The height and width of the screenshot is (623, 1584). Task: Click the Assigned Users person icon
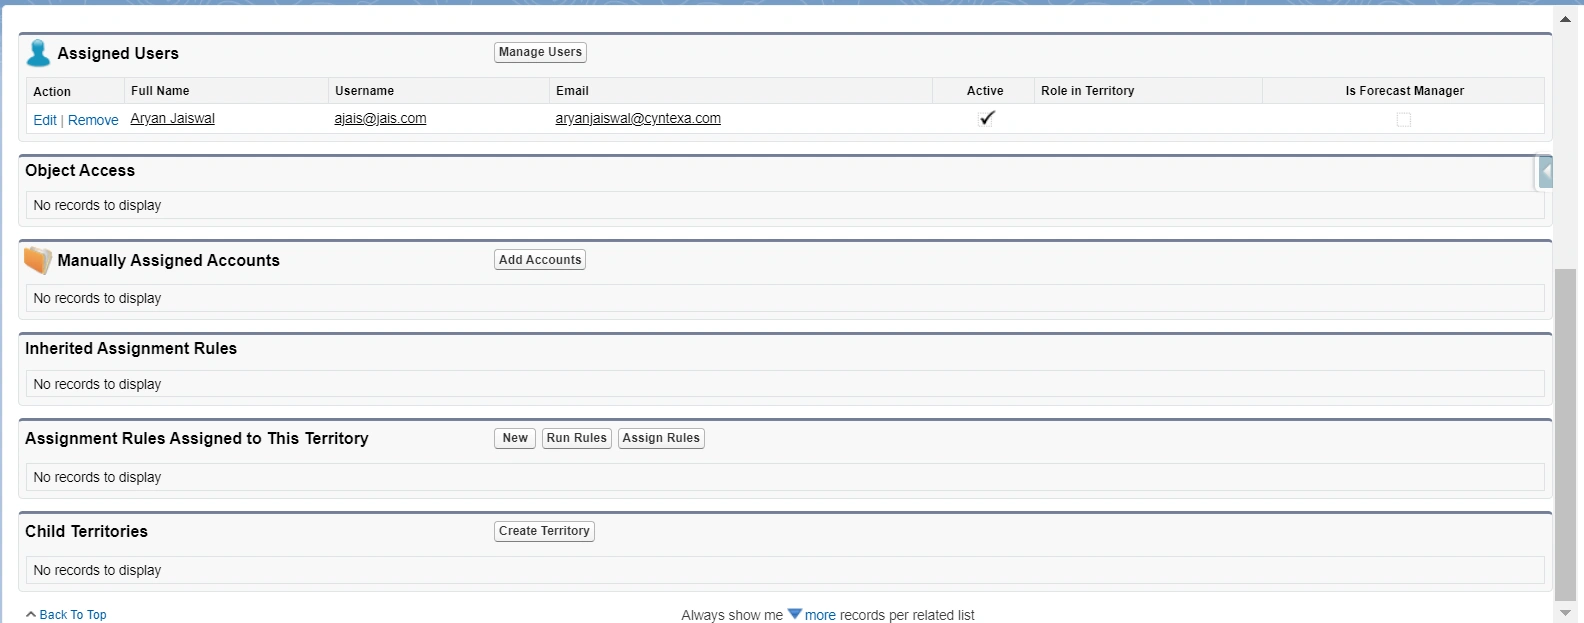(38, 53)
